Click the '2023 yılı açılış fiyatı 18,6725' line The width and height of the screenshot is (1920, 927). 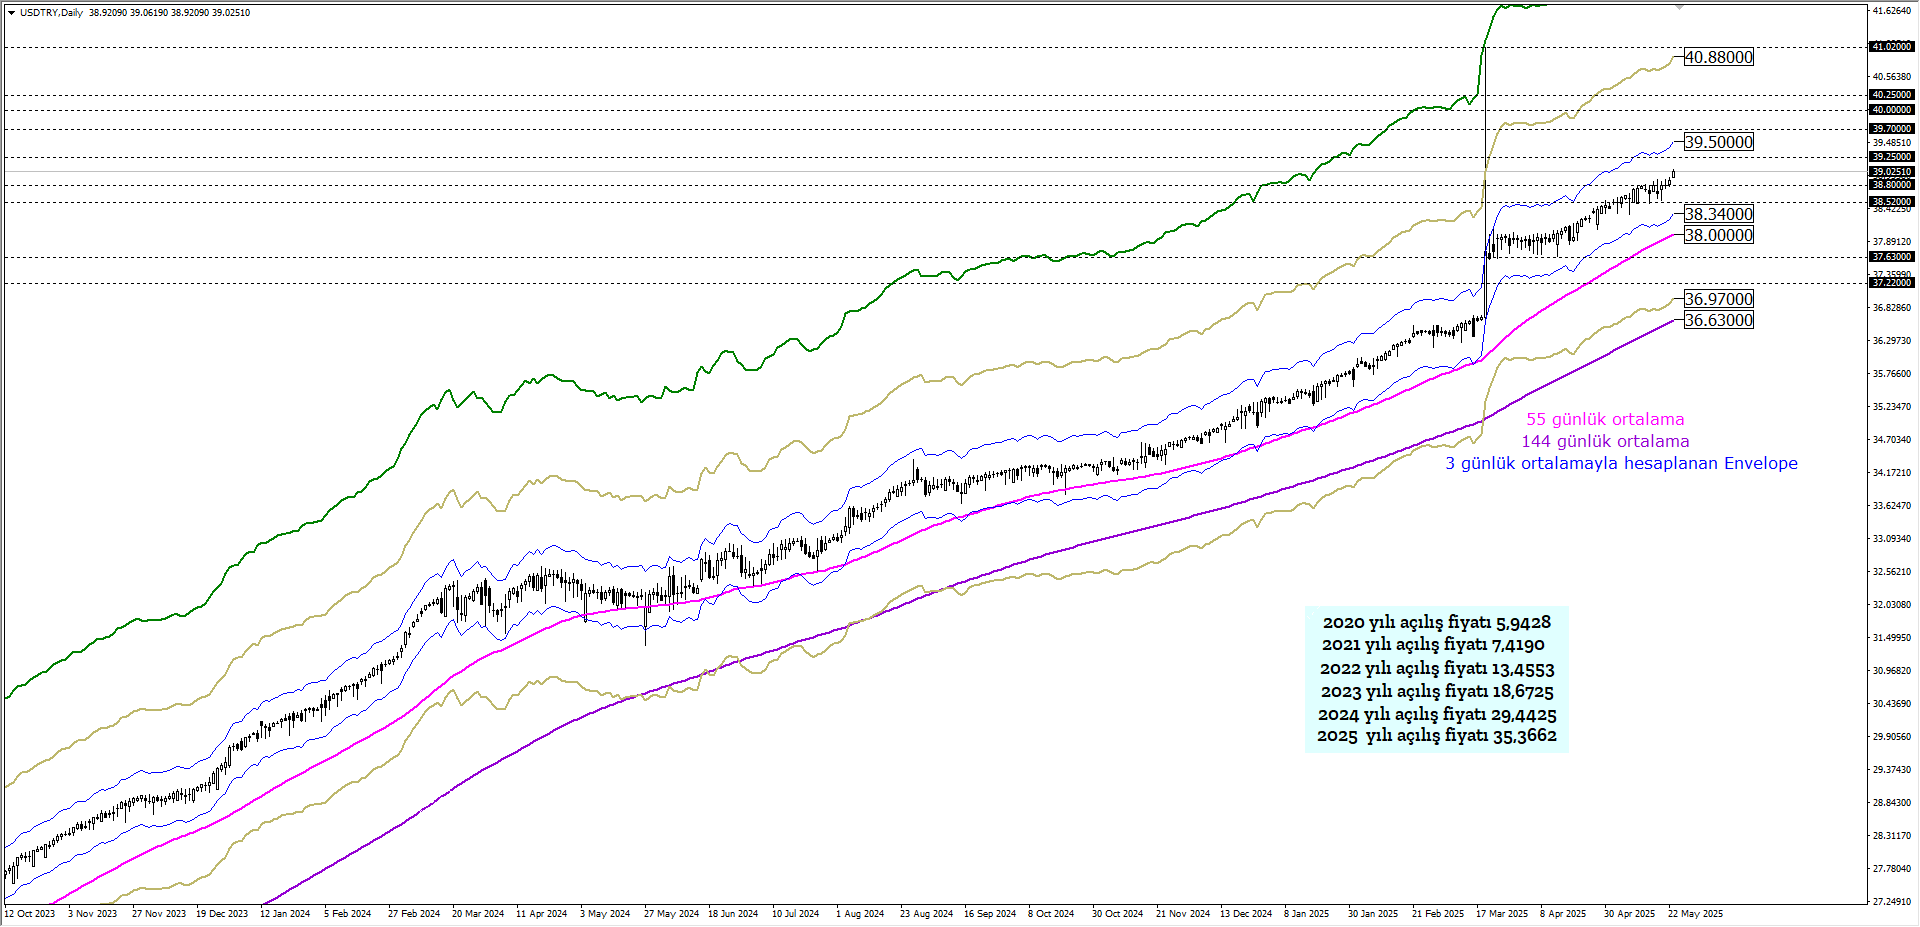click(1437, 692)
